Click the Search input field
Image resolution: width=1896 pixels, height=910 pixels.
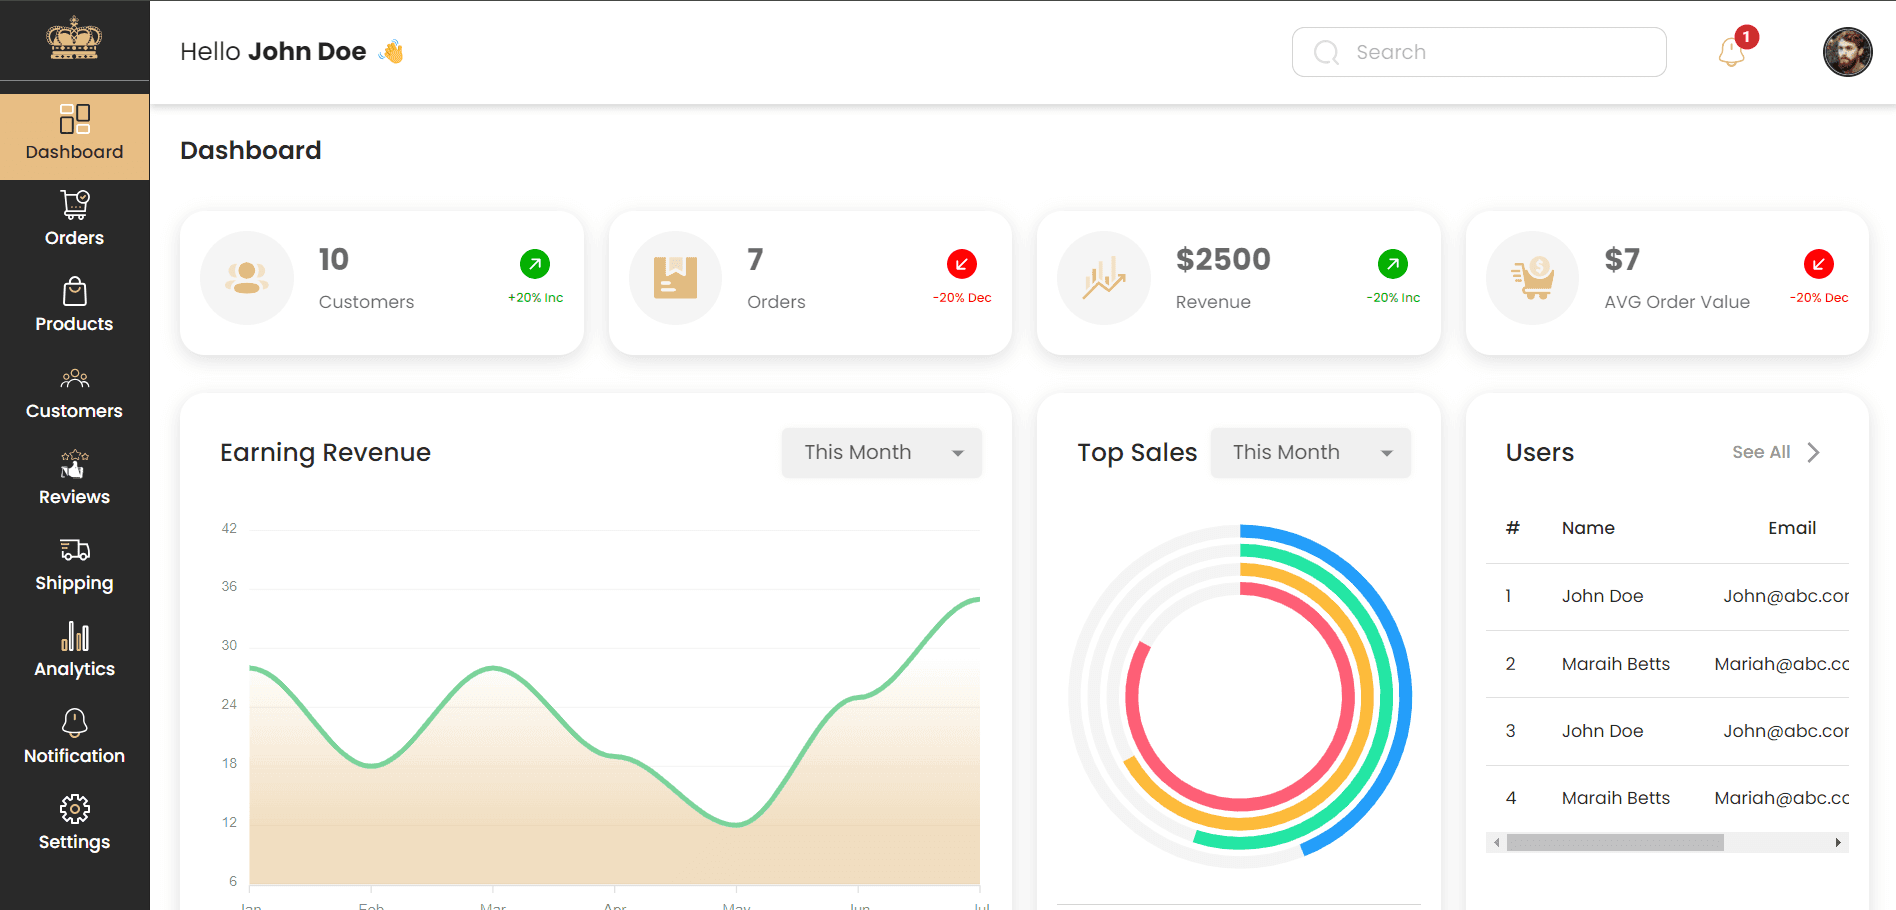(1479, 52)
